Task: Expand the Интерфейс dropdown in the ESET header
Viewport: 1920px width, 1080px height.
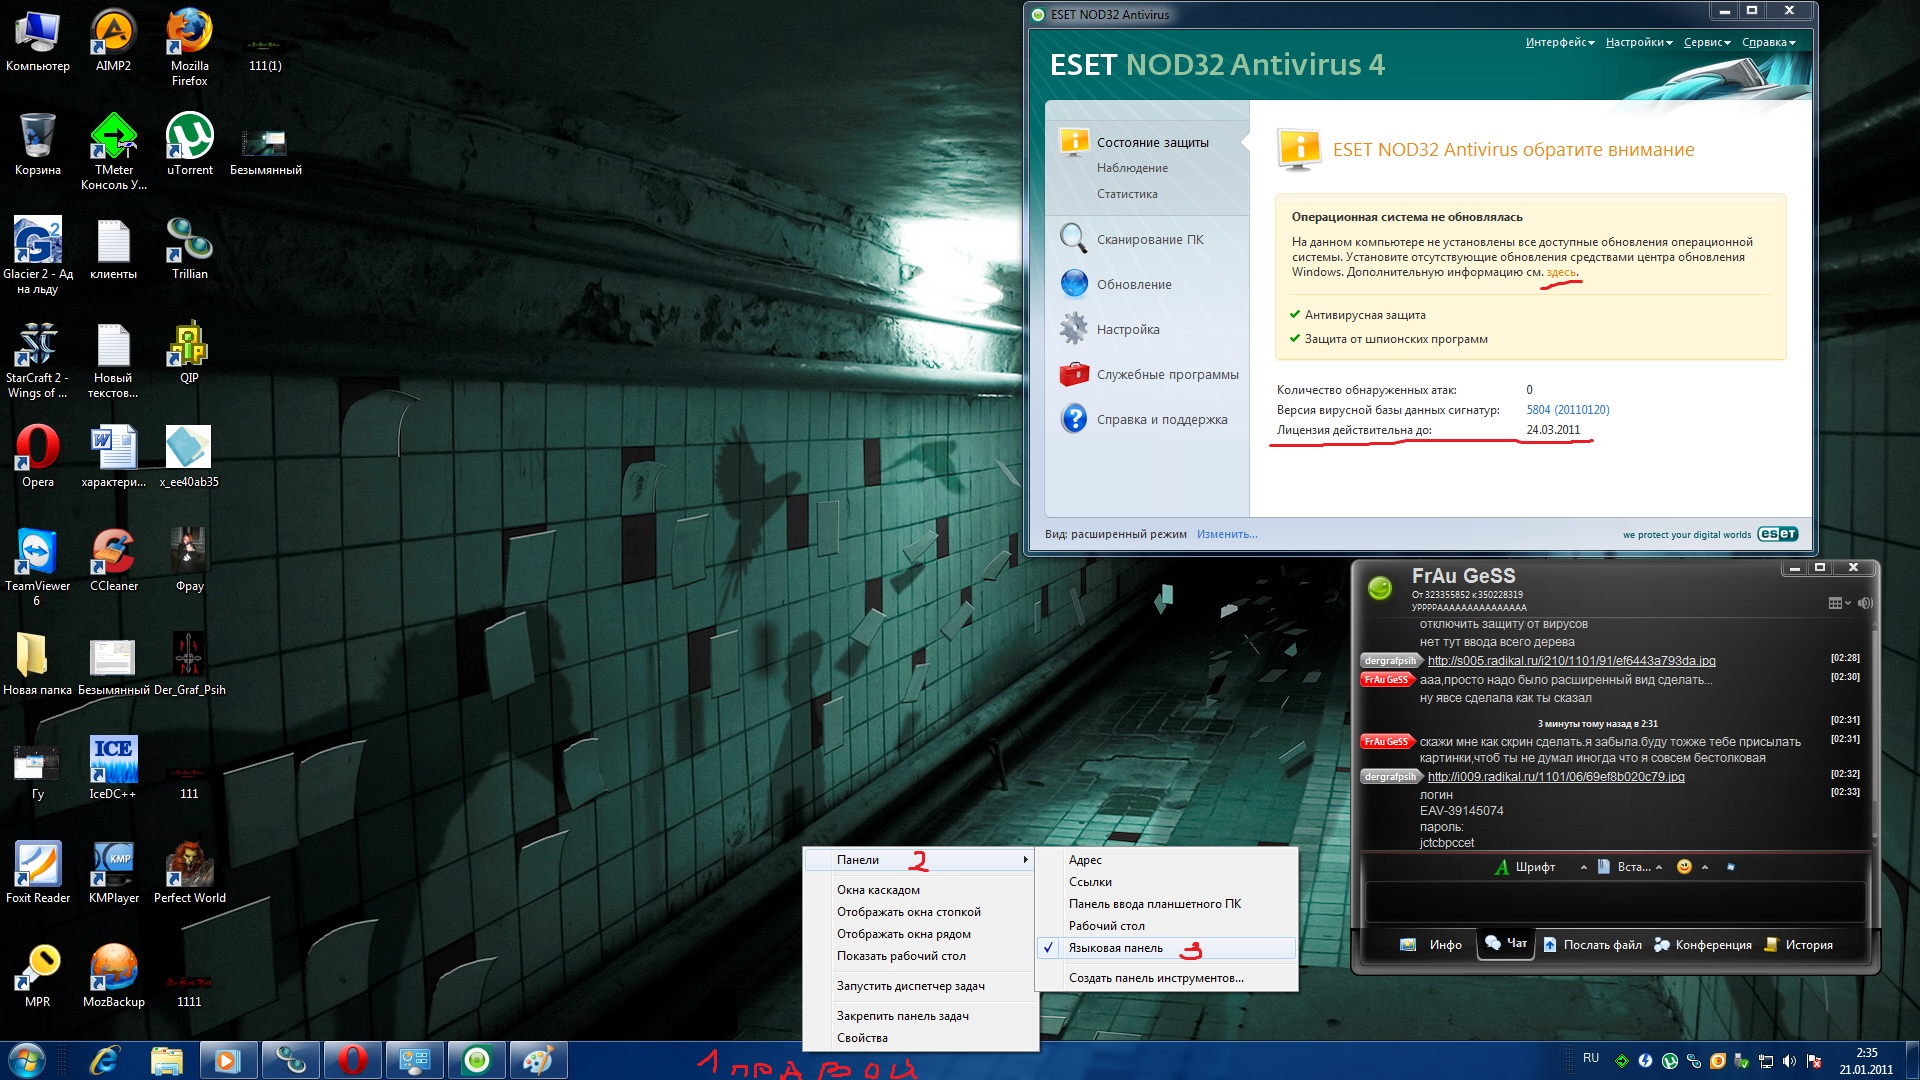Action: point(1559,42)
